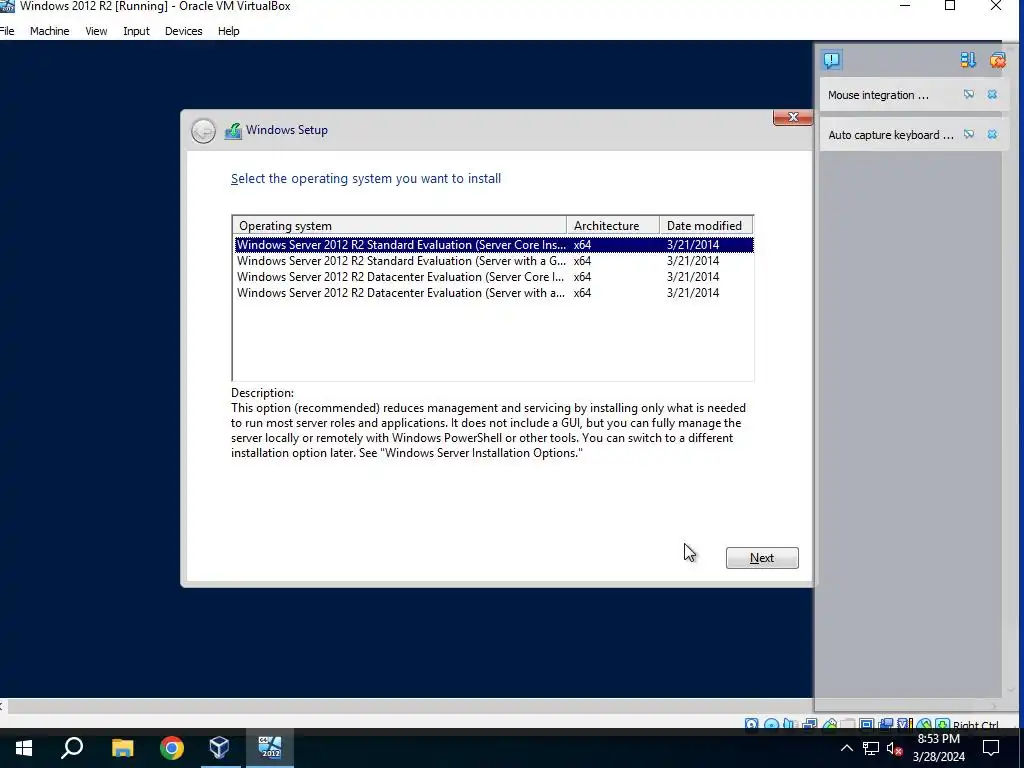Click the Next button in Windows Setup
Screen dimensions: 1024x768
[762, 558]
